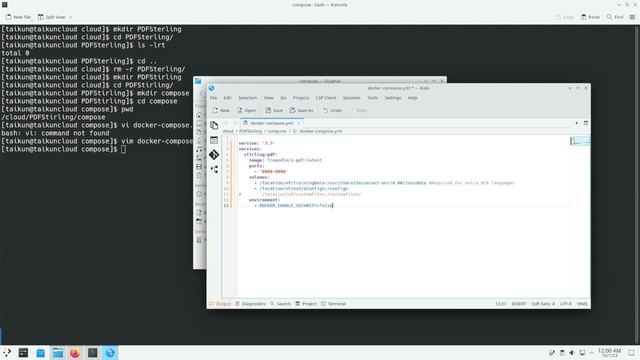Click New document button in Kate toolbar
This screenshot has height=360, width=640.
pyautogui.click(x=221, y=110)
